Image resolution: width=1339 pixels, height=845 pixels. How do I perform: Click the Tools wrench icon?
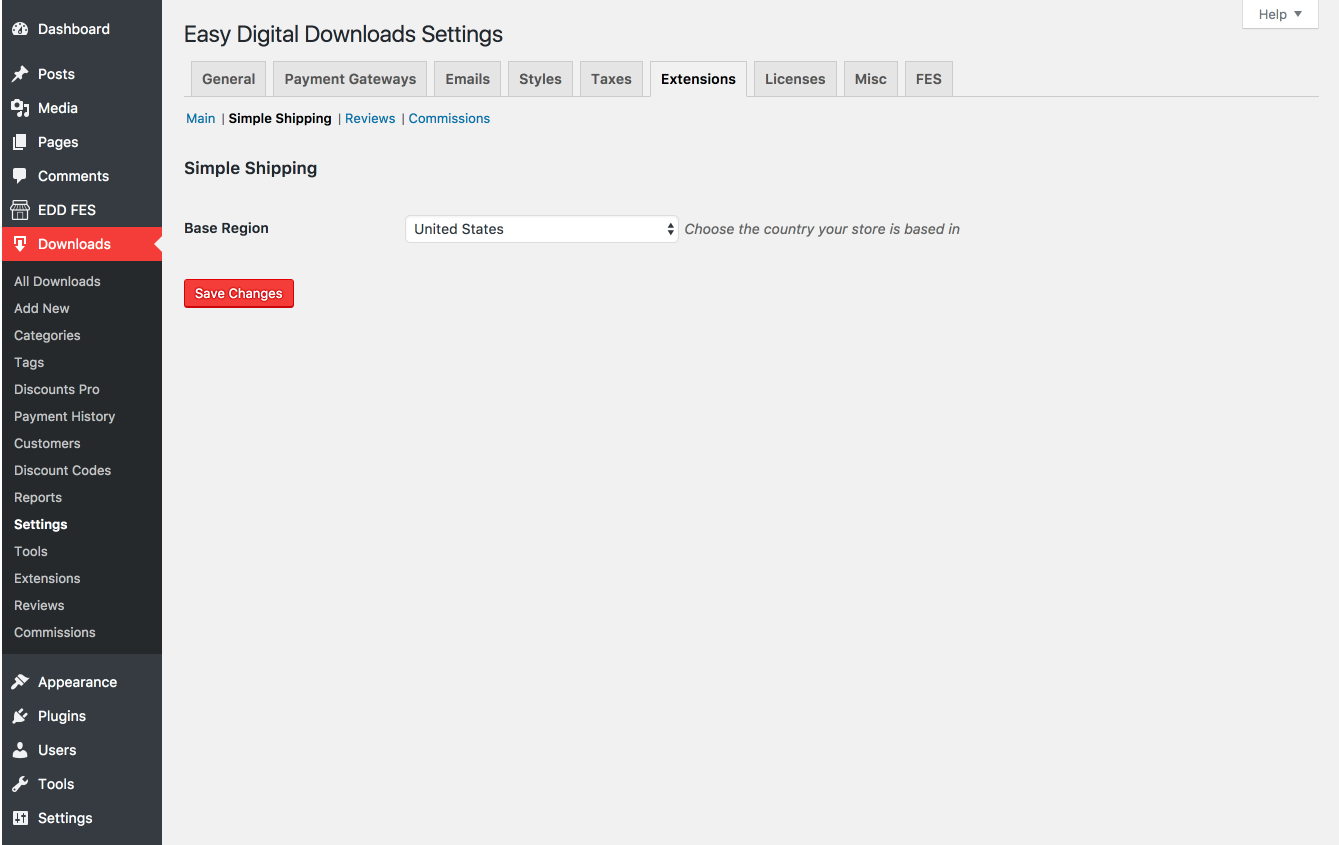pyautogui.click(x=20, y=784)
